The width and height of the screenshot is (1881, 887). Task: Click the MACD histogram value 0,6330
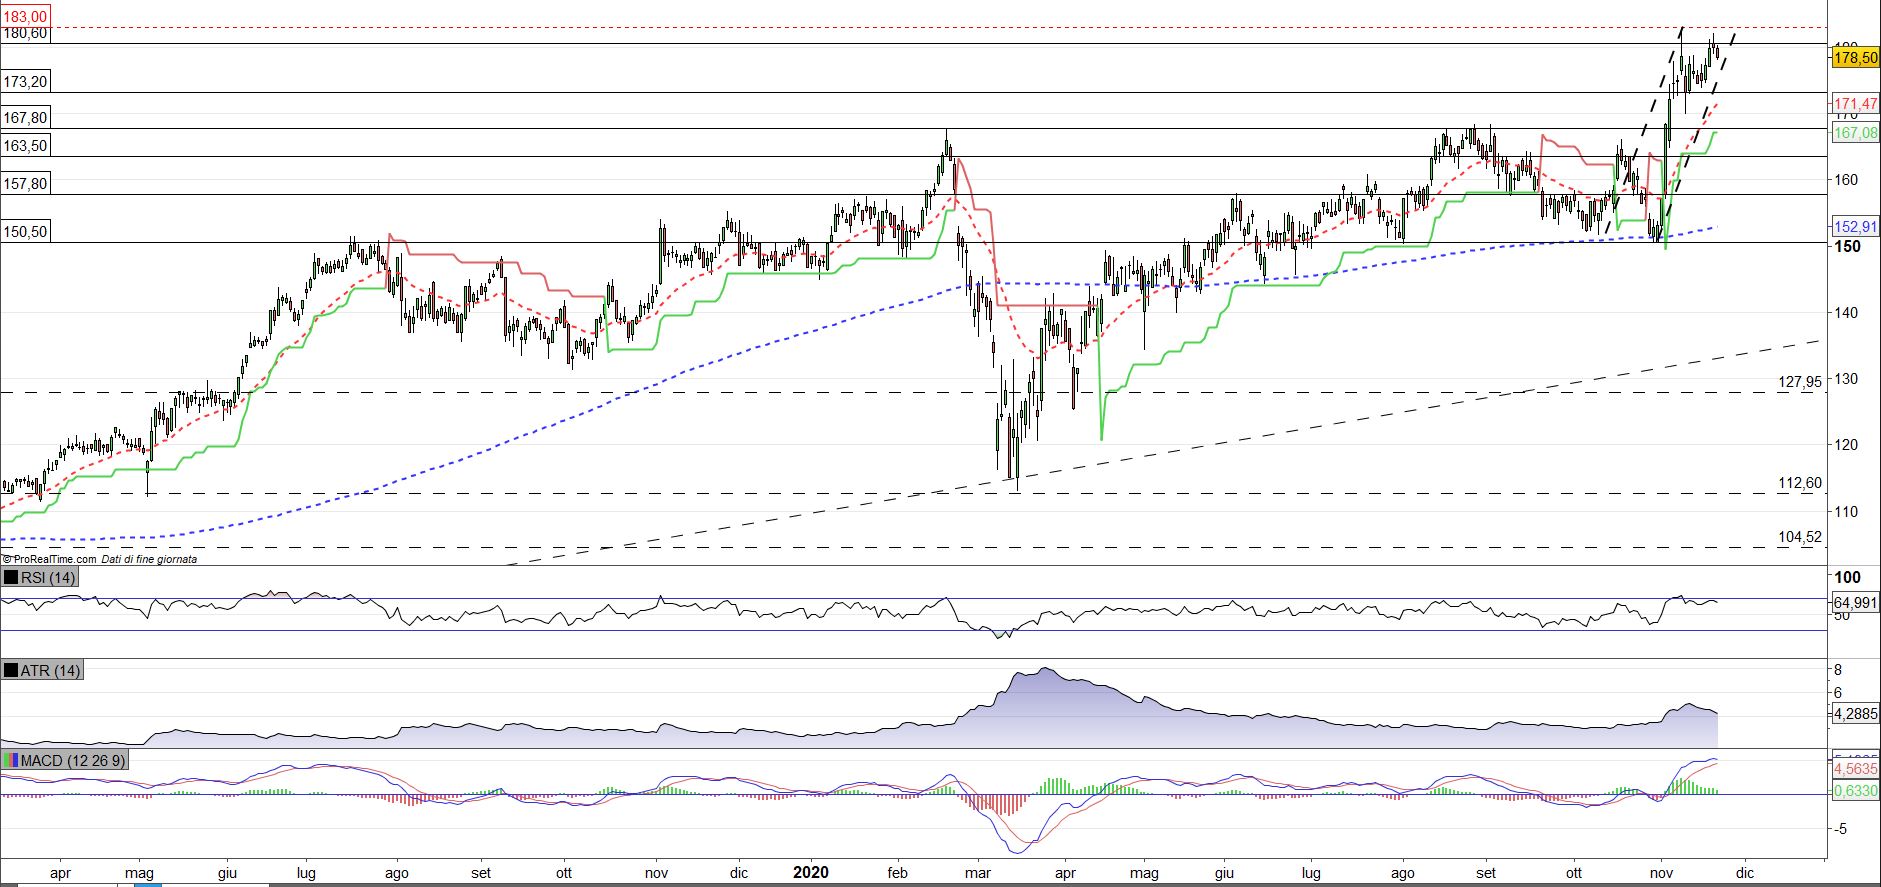[1855, 791]
